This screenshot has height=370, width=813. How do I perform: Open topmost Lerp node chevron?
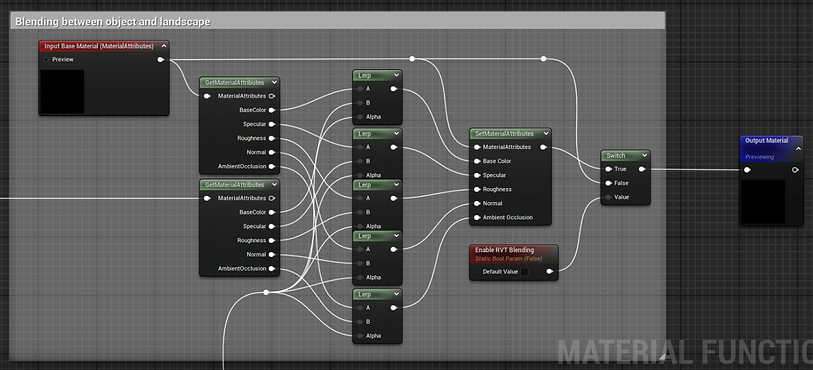pos(397,75)
